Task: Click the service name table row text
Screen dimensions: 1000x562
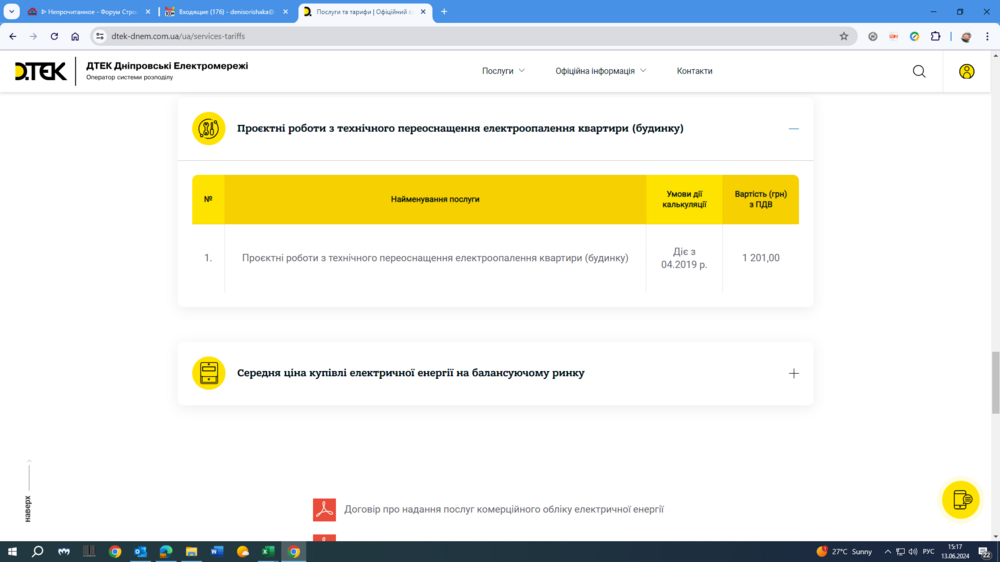Action: pos(435,258)
